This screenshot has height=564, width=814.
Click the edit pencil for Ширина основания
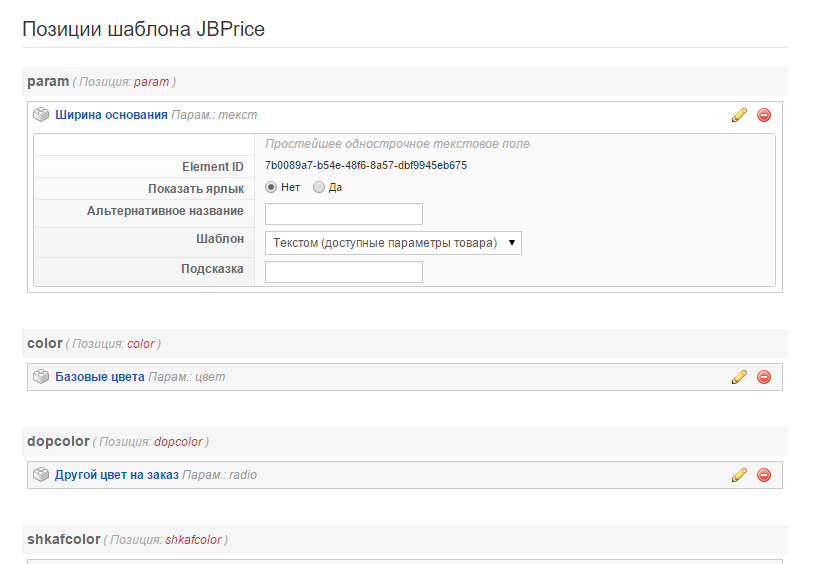(739, 115)
